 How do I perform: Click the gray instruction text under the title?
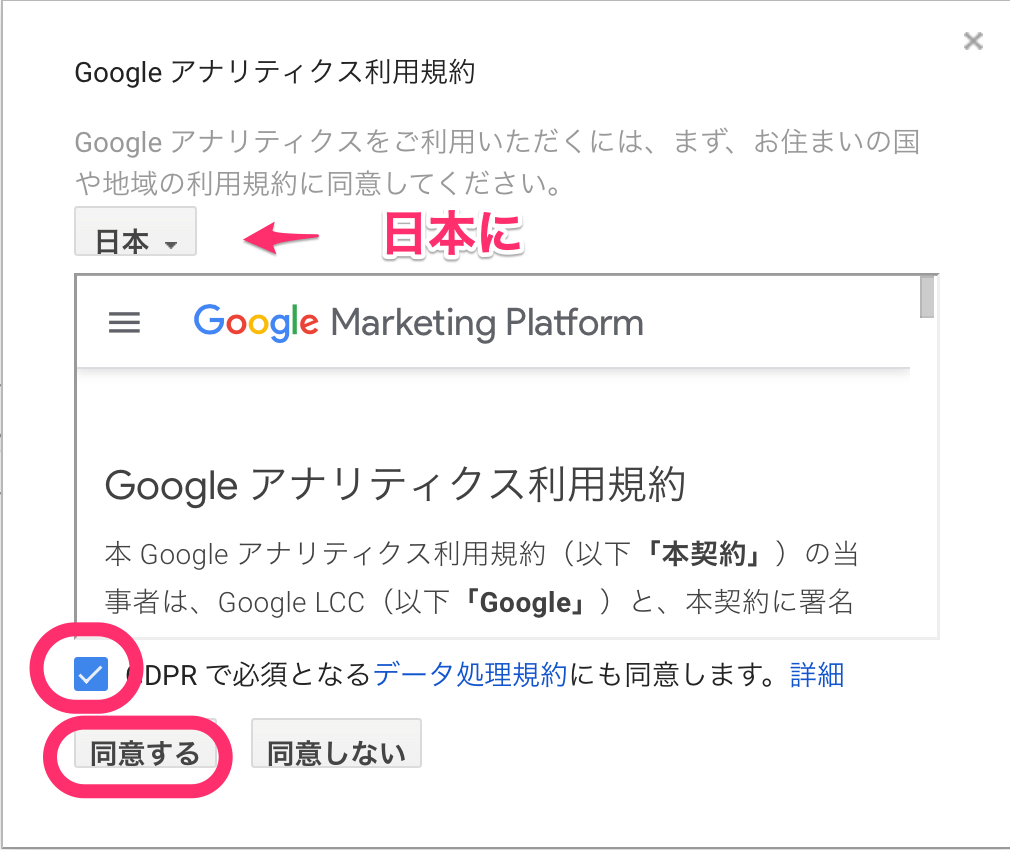496,163
